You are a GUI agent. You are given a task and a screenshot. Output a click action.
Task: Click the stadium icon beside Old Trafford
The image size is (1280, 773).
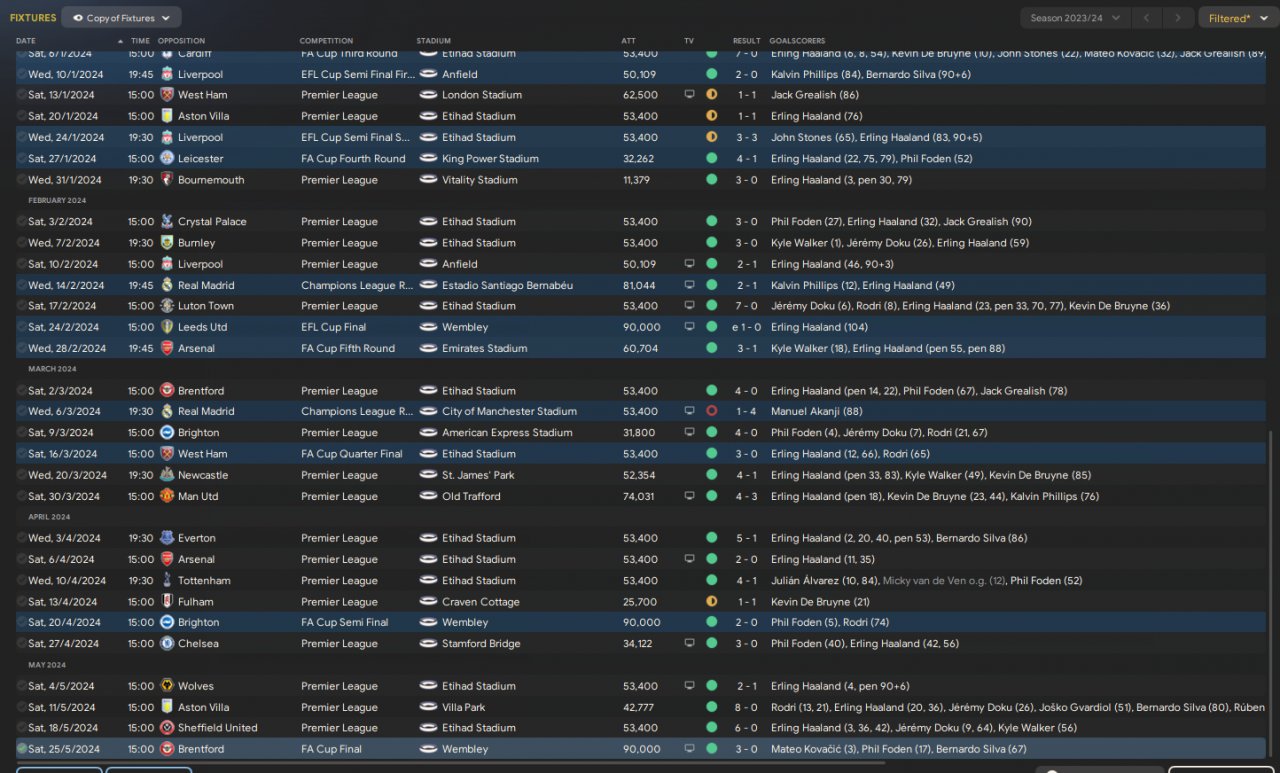(x=428, y=496)
